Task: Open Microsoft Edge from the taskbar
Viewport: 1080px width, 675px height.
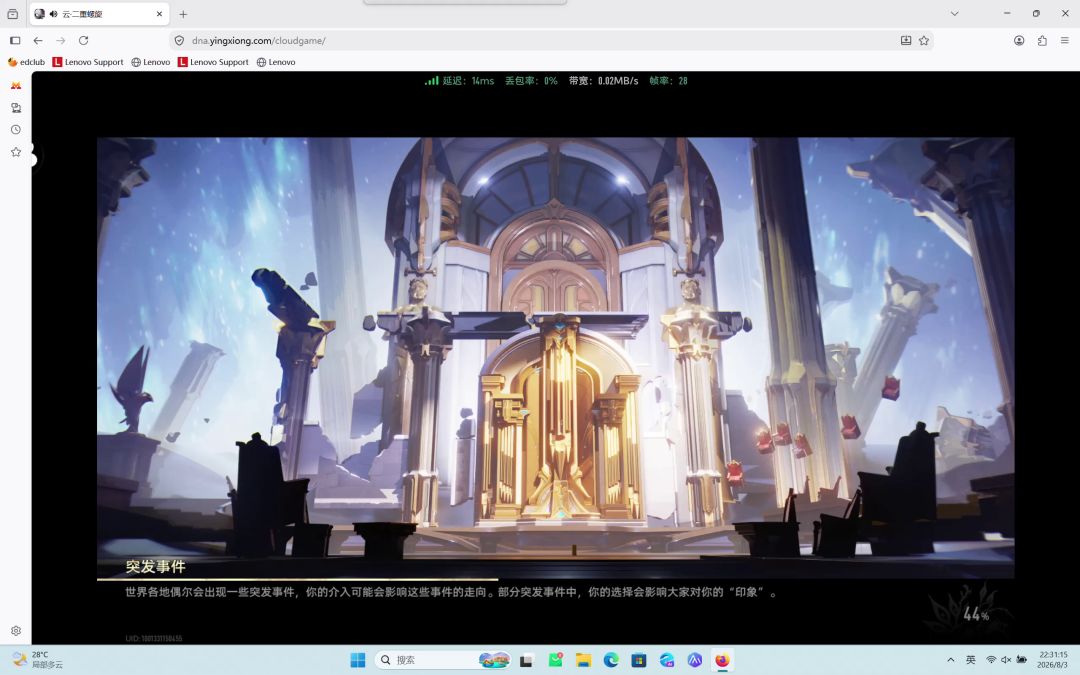Action: pyautogui.click(x=611, y=660)
